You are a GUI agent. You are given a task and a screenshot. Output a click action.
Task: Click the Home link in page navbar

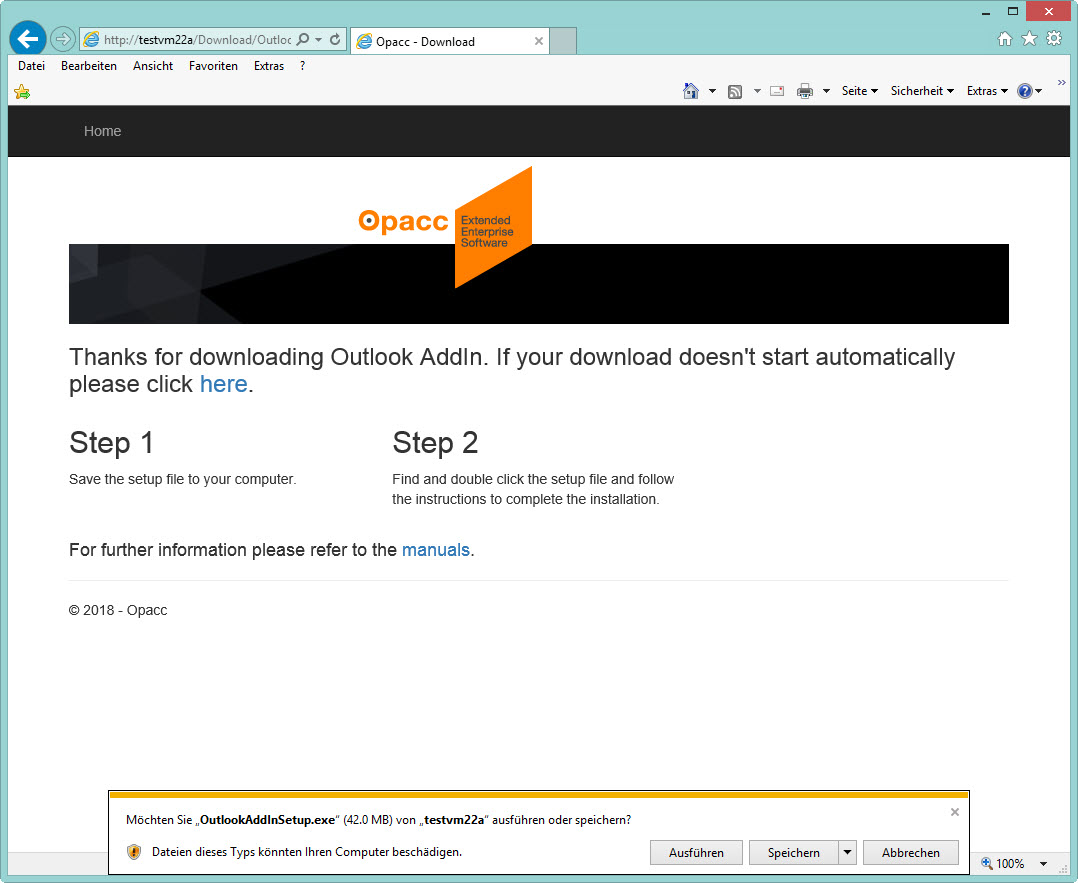pos(102,131)
